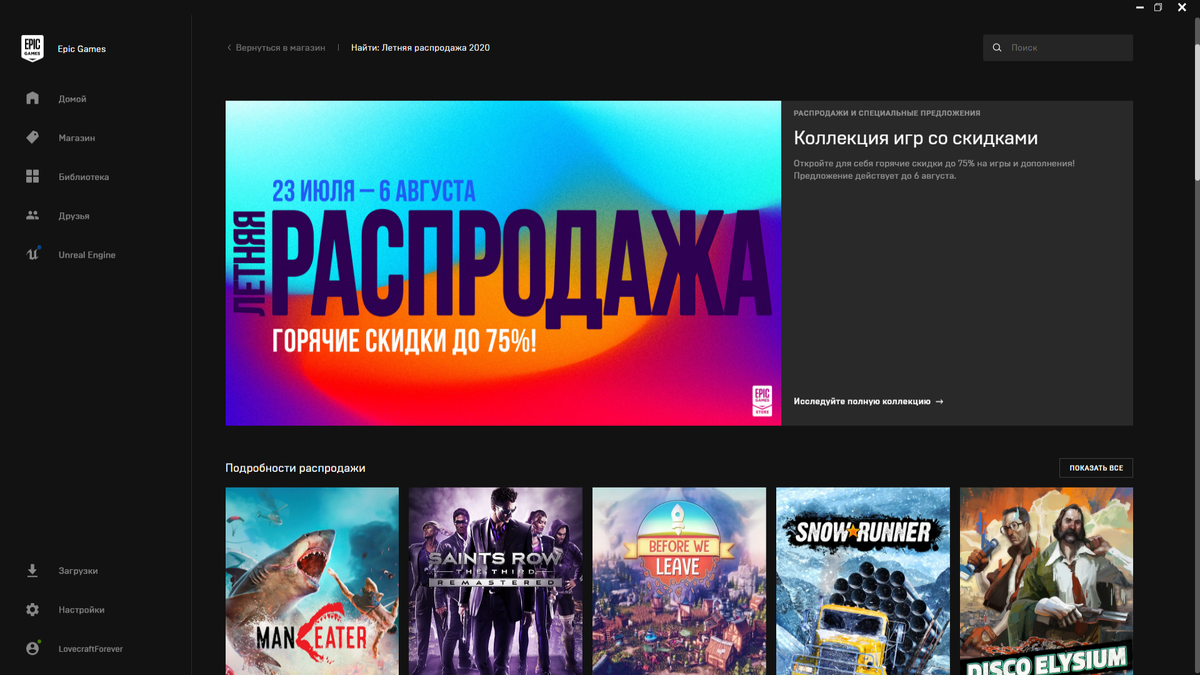Image resolution: width=1200 pixels, height=675 pixels.
Task: Open the Saints Row The Third Remastered card
Action: pyautogui.click(x=496, y=581)
